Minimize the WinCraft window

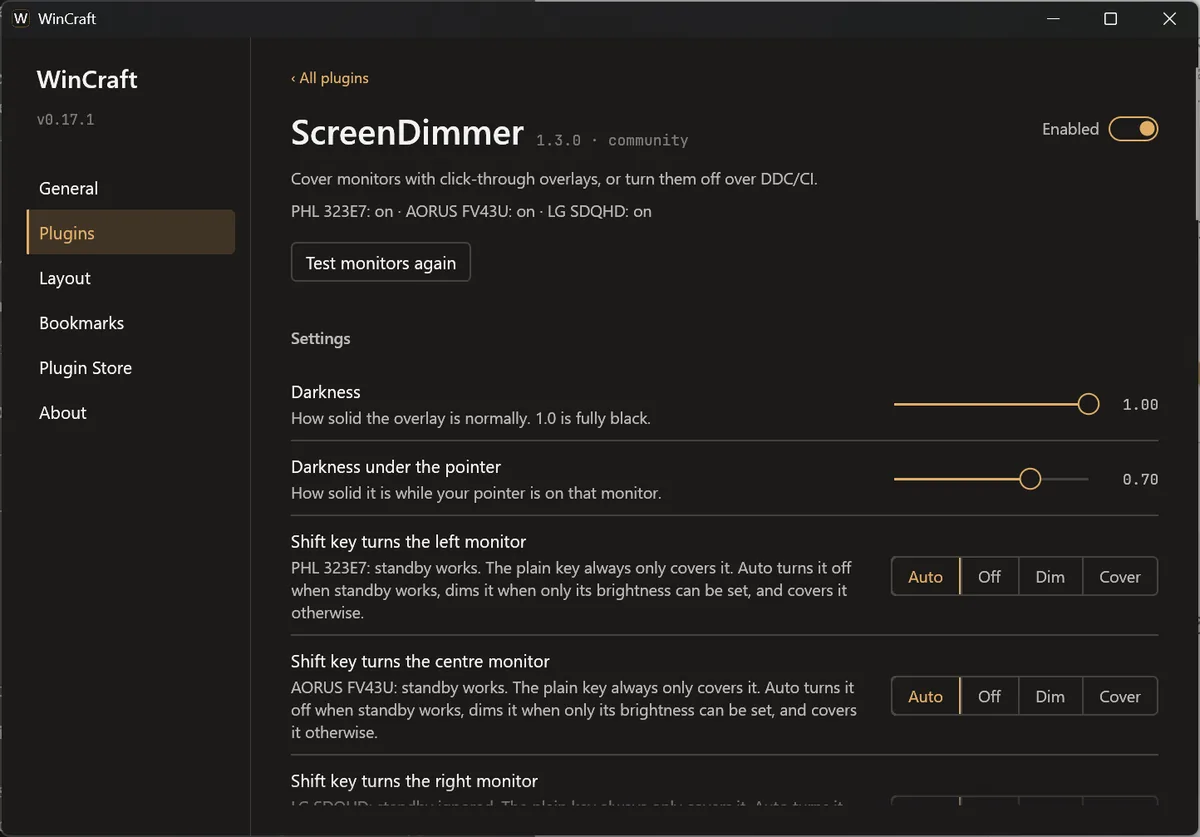[x=1052, y=19]
